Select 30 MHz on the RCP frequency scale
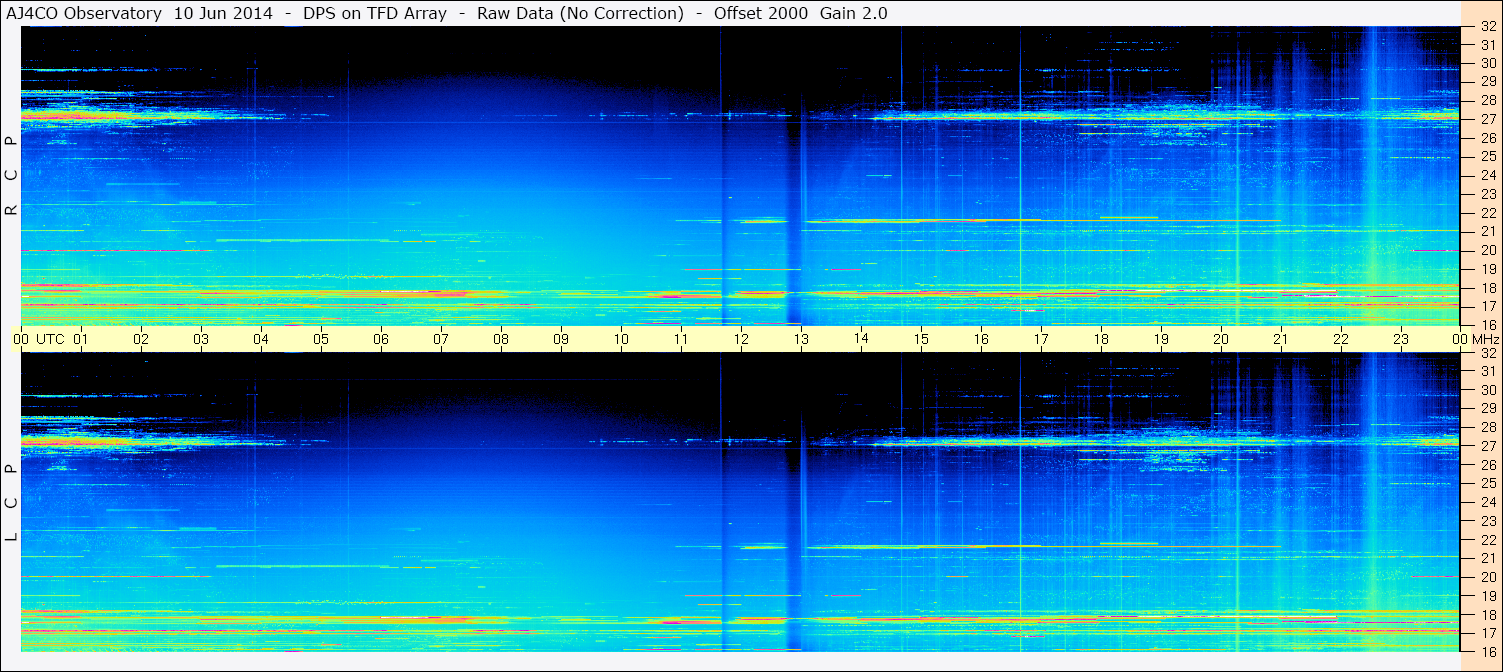This screenshot has width=1503, height=672. 1488,64
